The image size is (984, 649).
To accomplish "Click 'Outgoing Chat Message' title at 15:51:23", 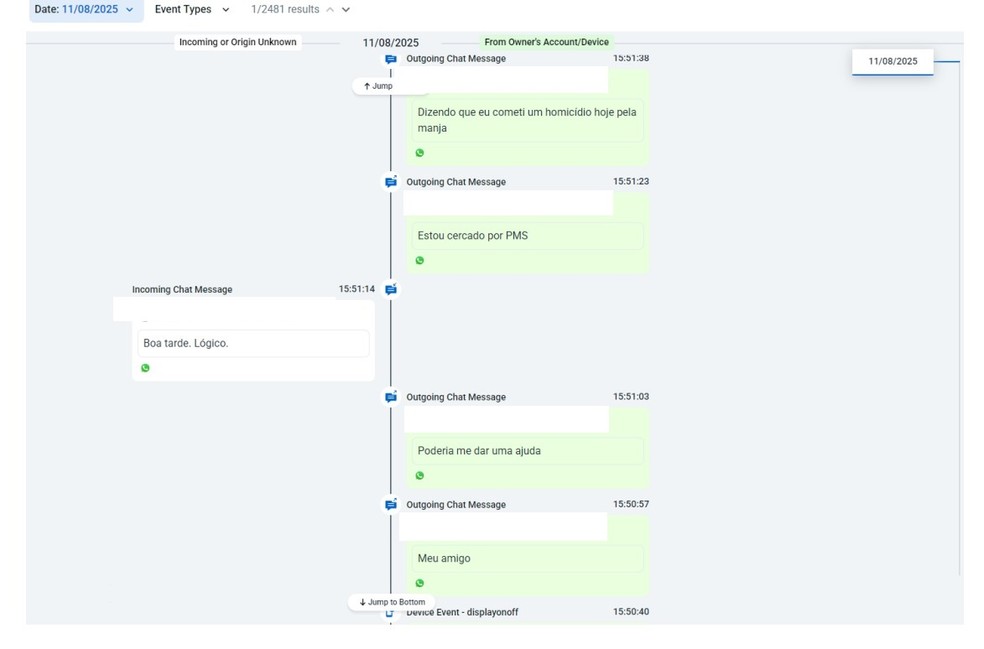I will click(456, 182).
